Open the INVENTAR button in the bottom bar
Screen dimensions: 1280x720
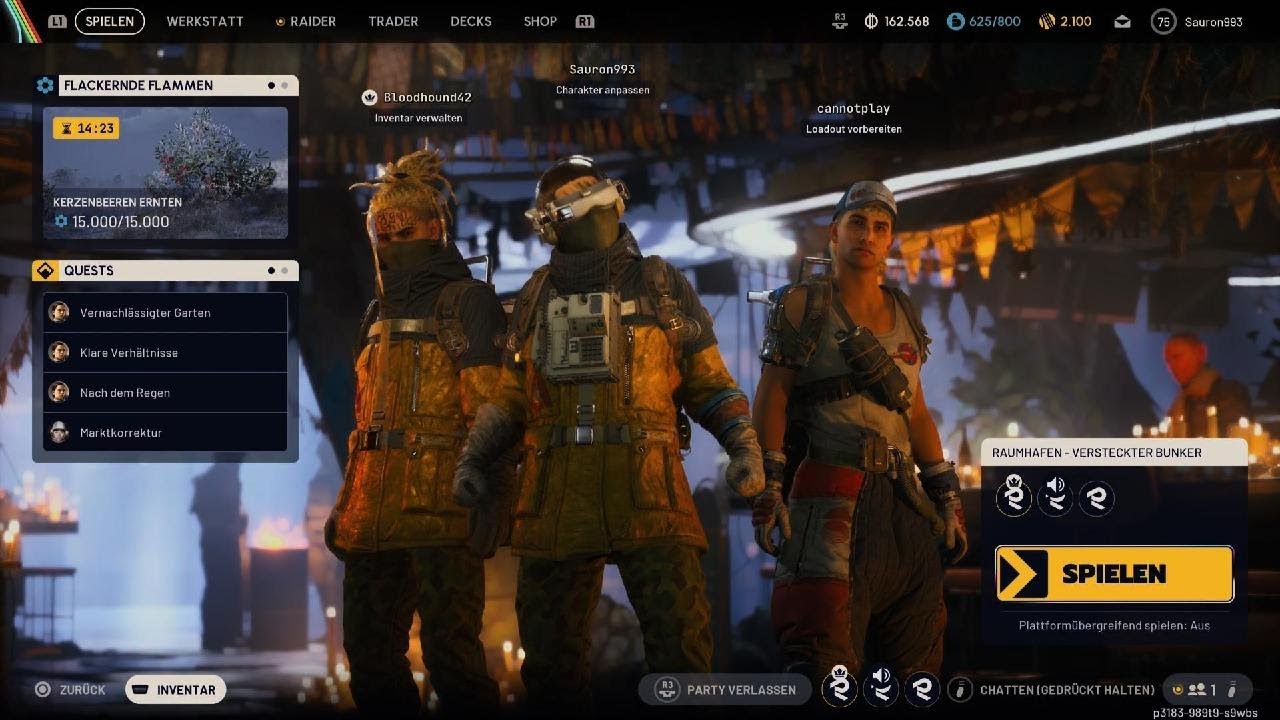(175, 689)
